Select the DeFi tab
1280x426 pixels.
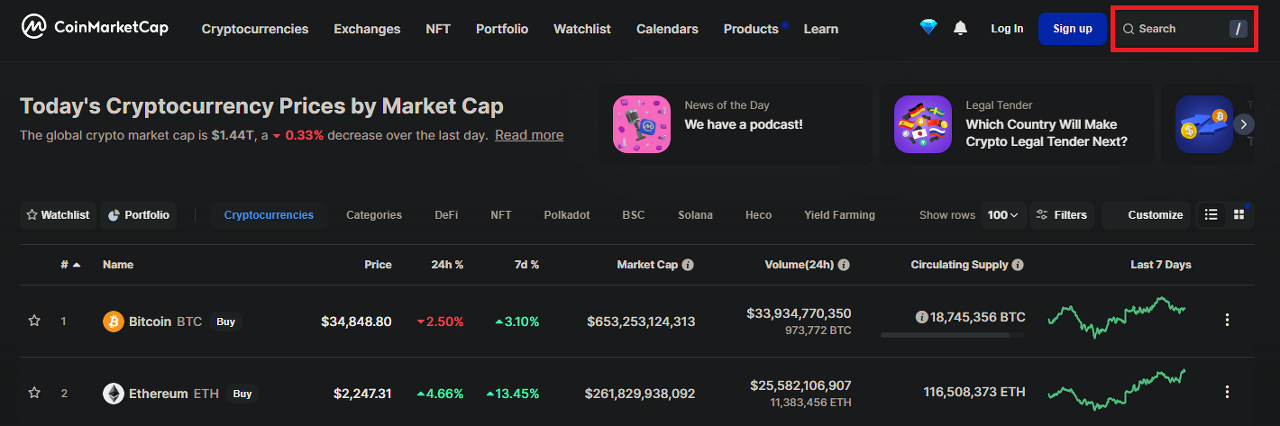pos(447,215)
